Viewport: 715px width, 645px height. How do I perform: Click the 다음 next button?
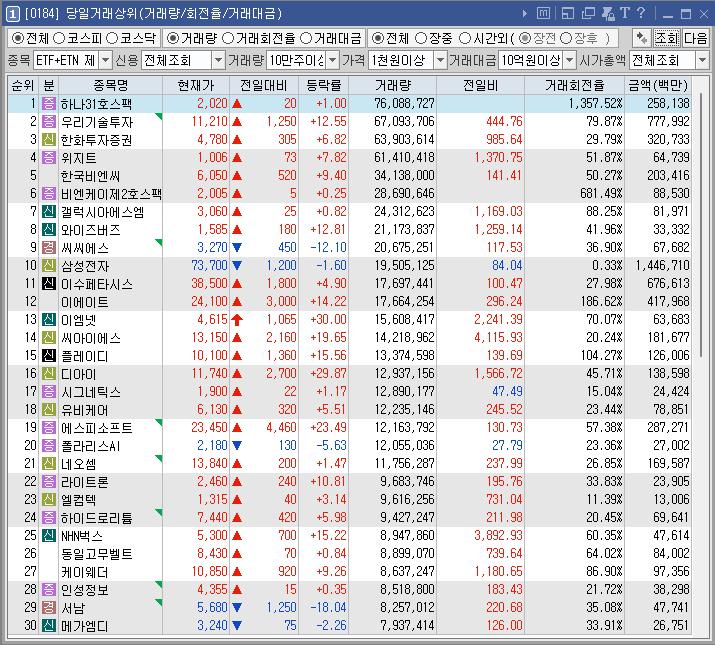click(x=695, y=38)
